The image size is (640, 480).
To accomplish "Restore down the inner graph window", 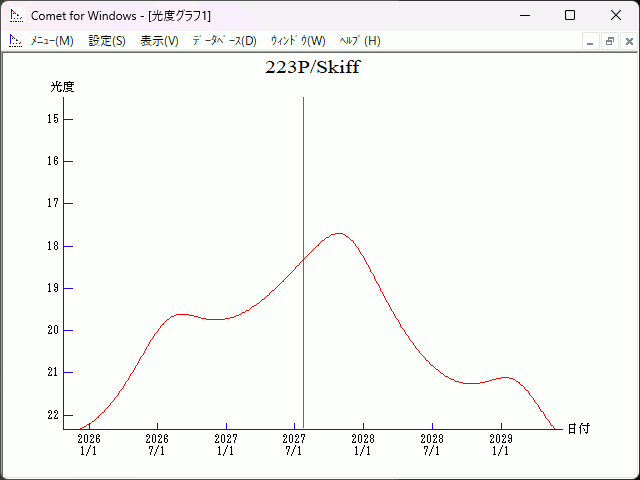I will [609, 41].
